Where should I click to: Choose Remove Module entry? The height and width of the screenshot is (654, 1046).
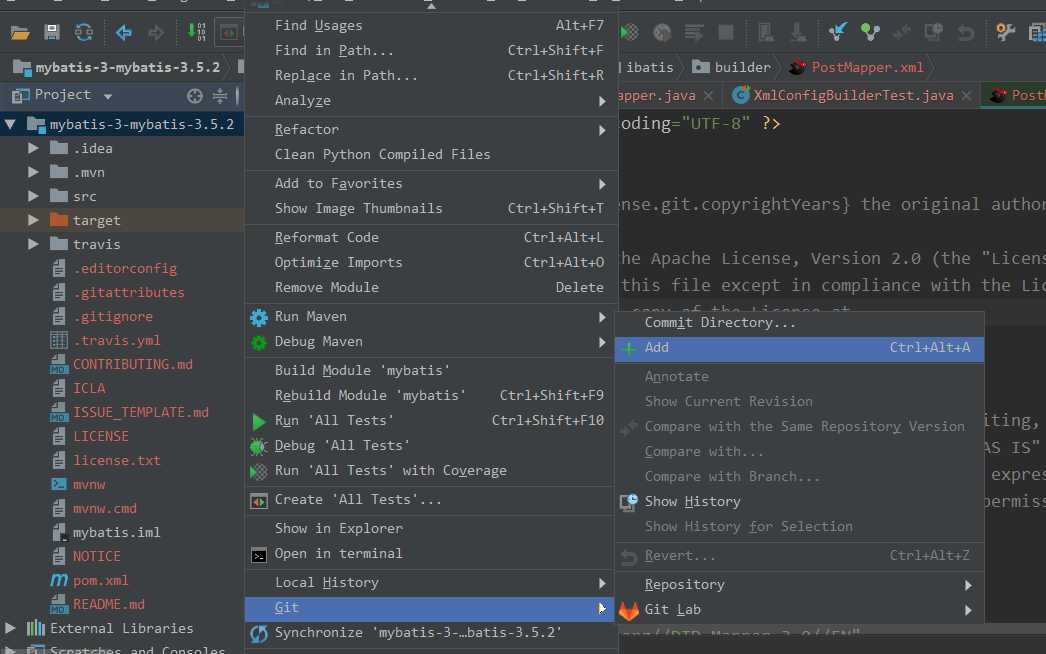[431, 288]
